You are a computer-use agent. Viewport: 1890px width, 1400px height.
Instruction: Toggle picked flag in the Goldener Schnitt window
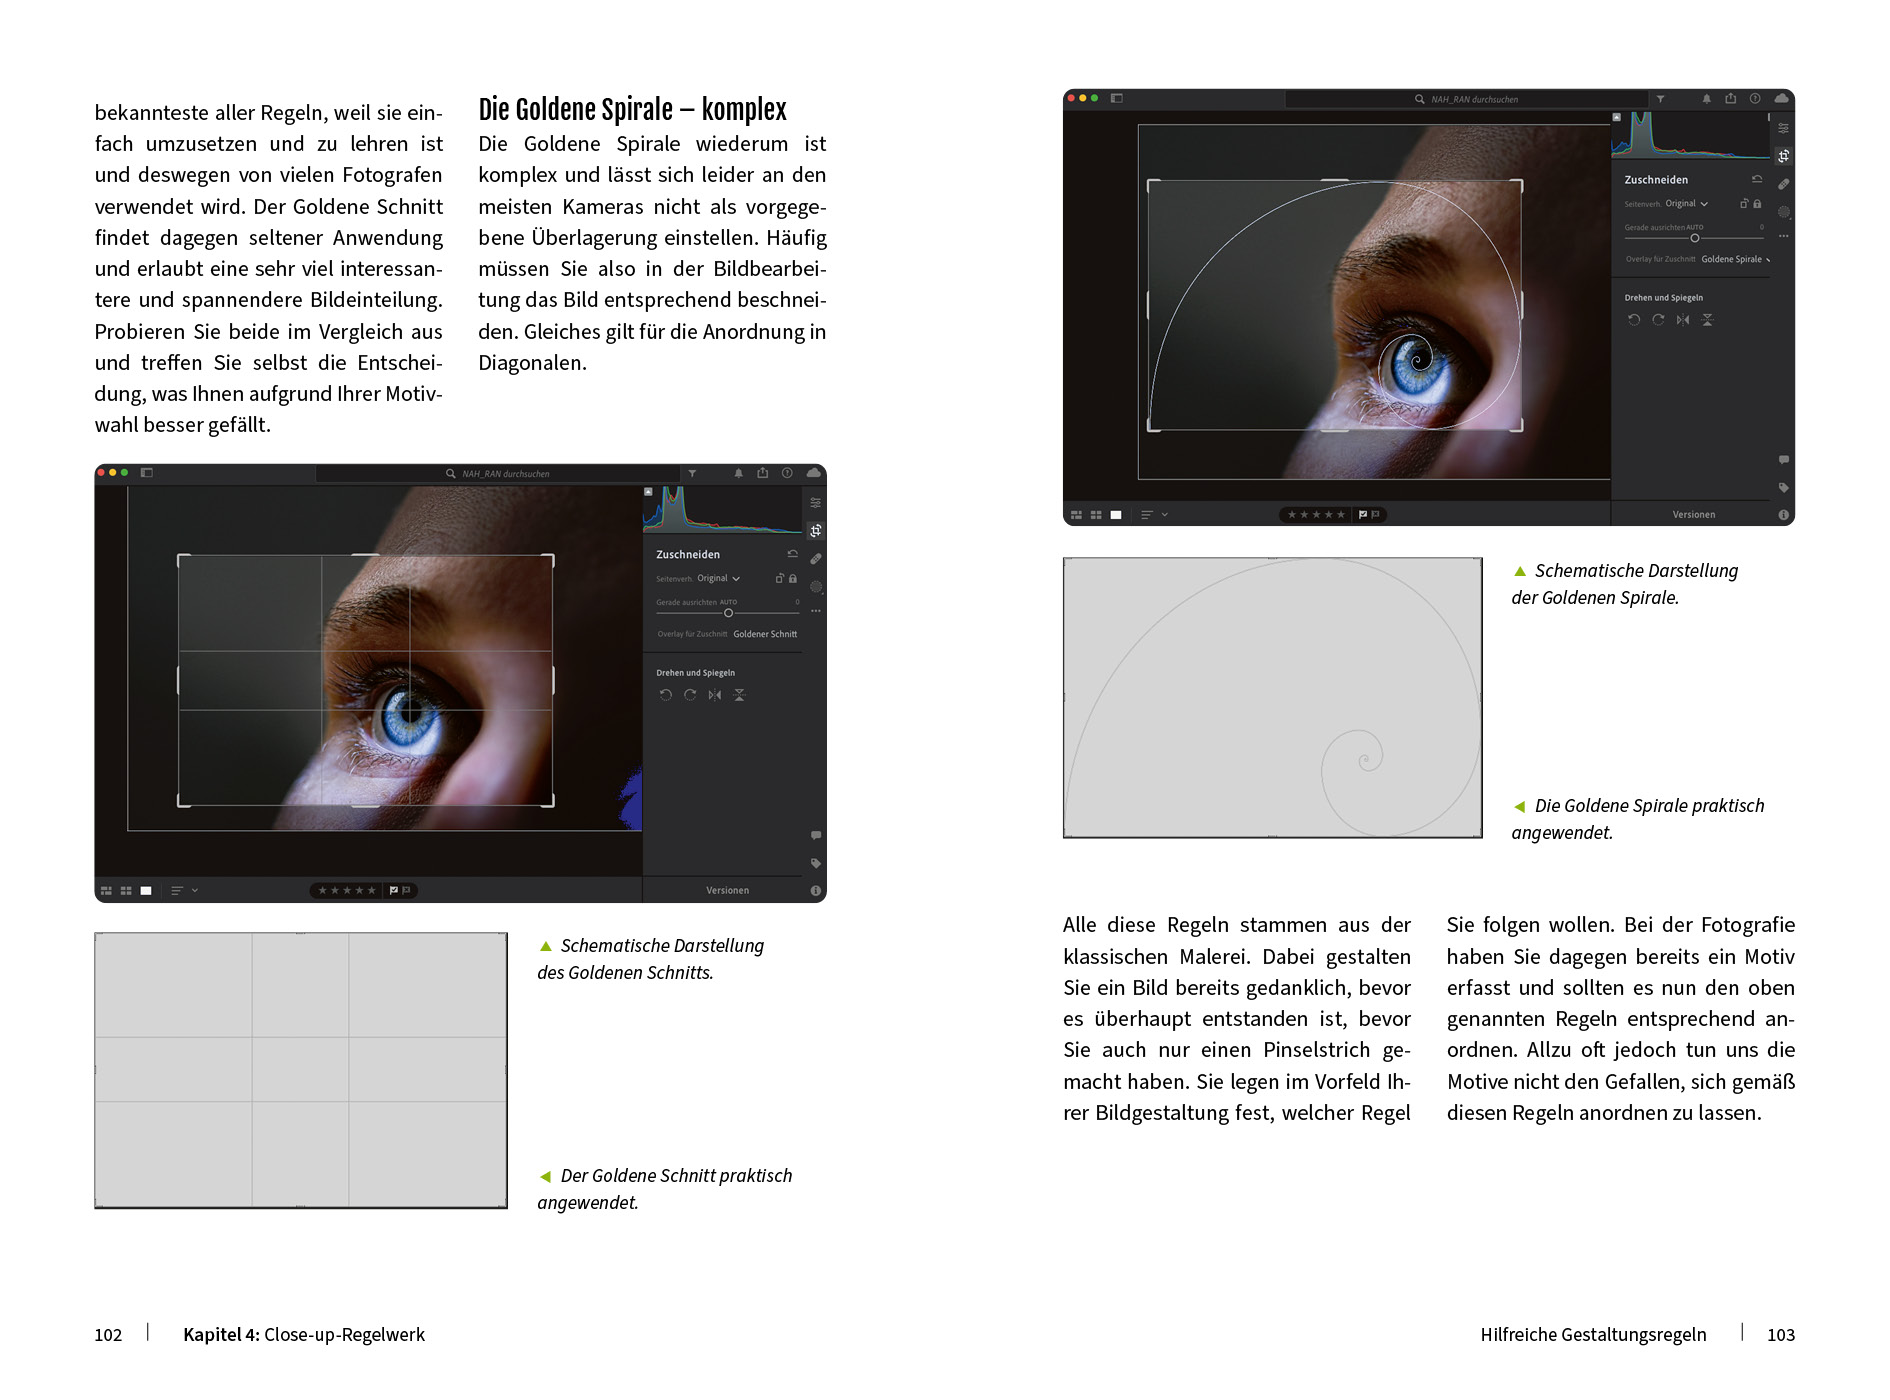click(x=394, y=890)
